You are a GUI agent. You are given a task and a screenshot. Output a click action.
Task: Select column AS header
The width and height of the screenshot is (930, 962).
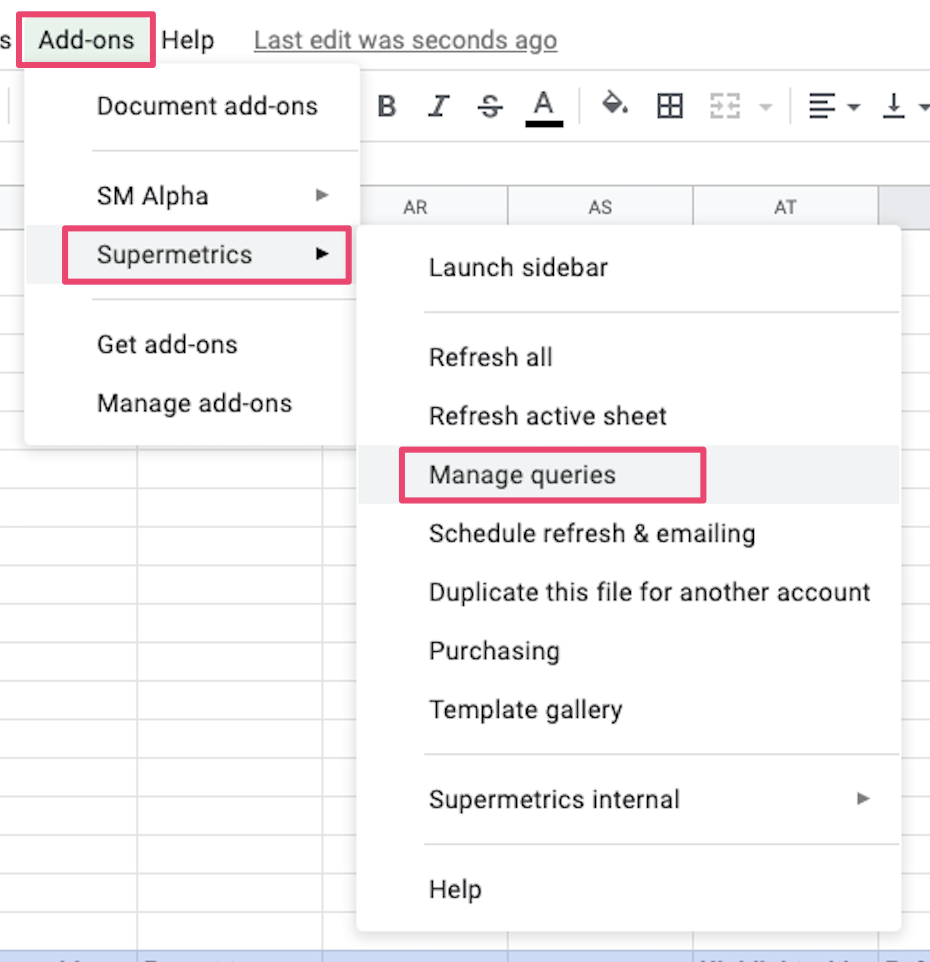coord(601,207)
